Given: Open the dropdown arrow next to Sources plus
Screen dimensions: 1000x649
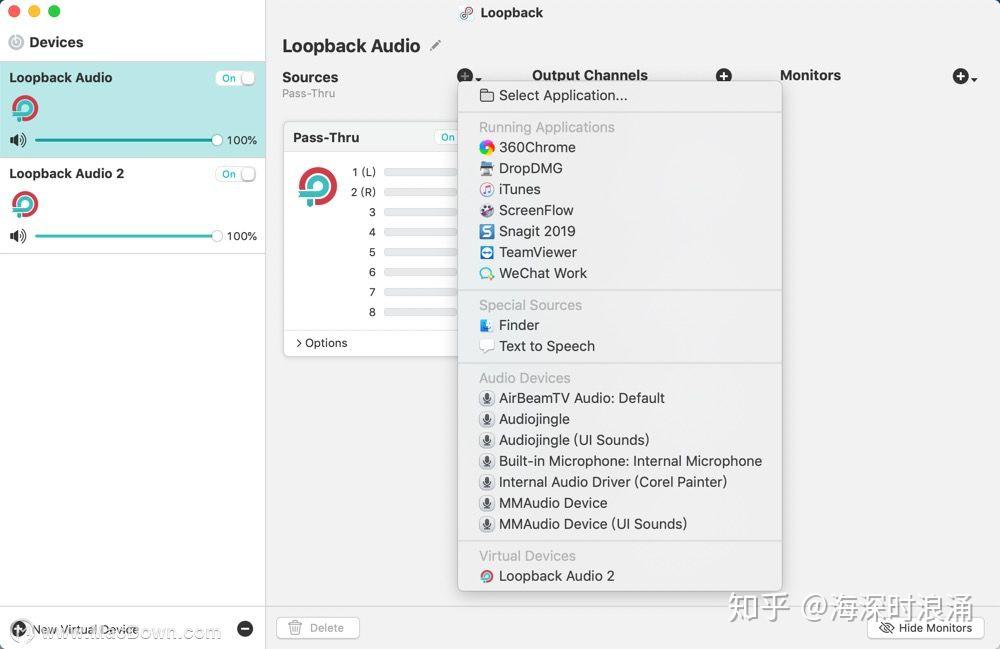Looking at the screenshot, I should [x=479, y=79].
